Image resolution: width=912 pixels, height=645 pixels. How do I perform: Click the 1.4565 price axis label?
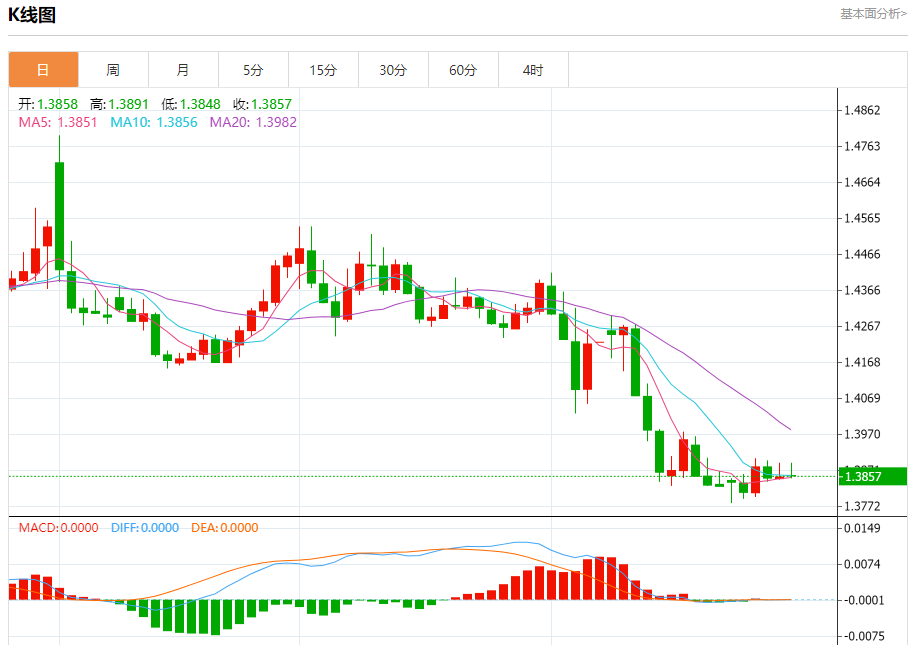[x=862, y=218]
